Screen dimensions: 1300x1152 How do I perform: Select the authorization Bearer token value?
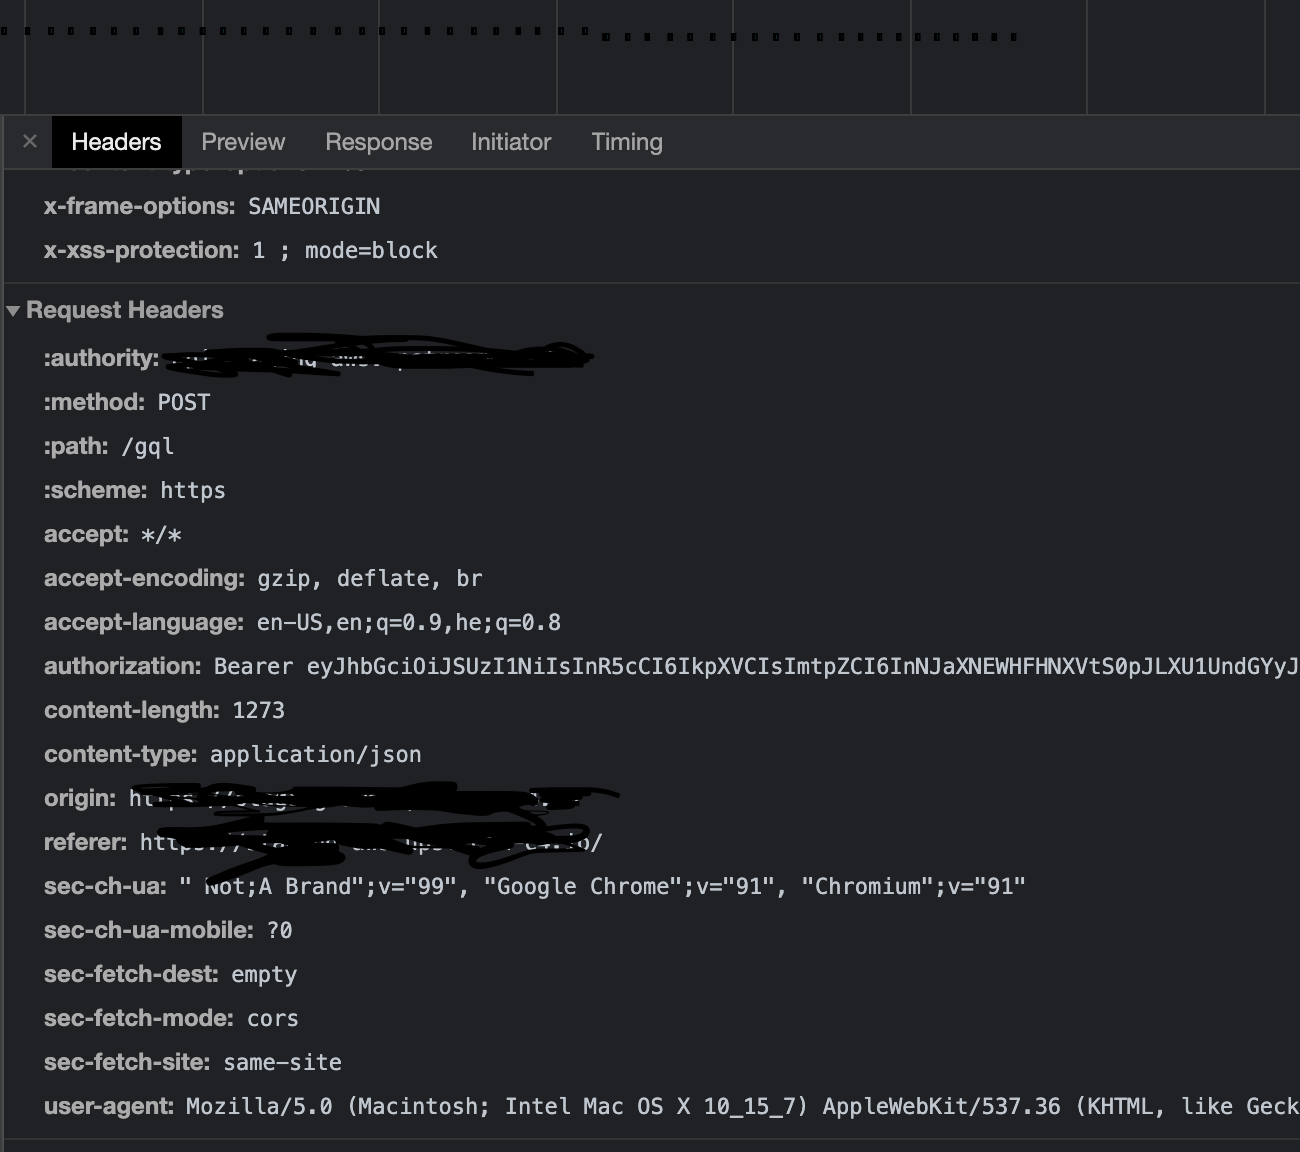pyautogui.click(x=756, y=667)
